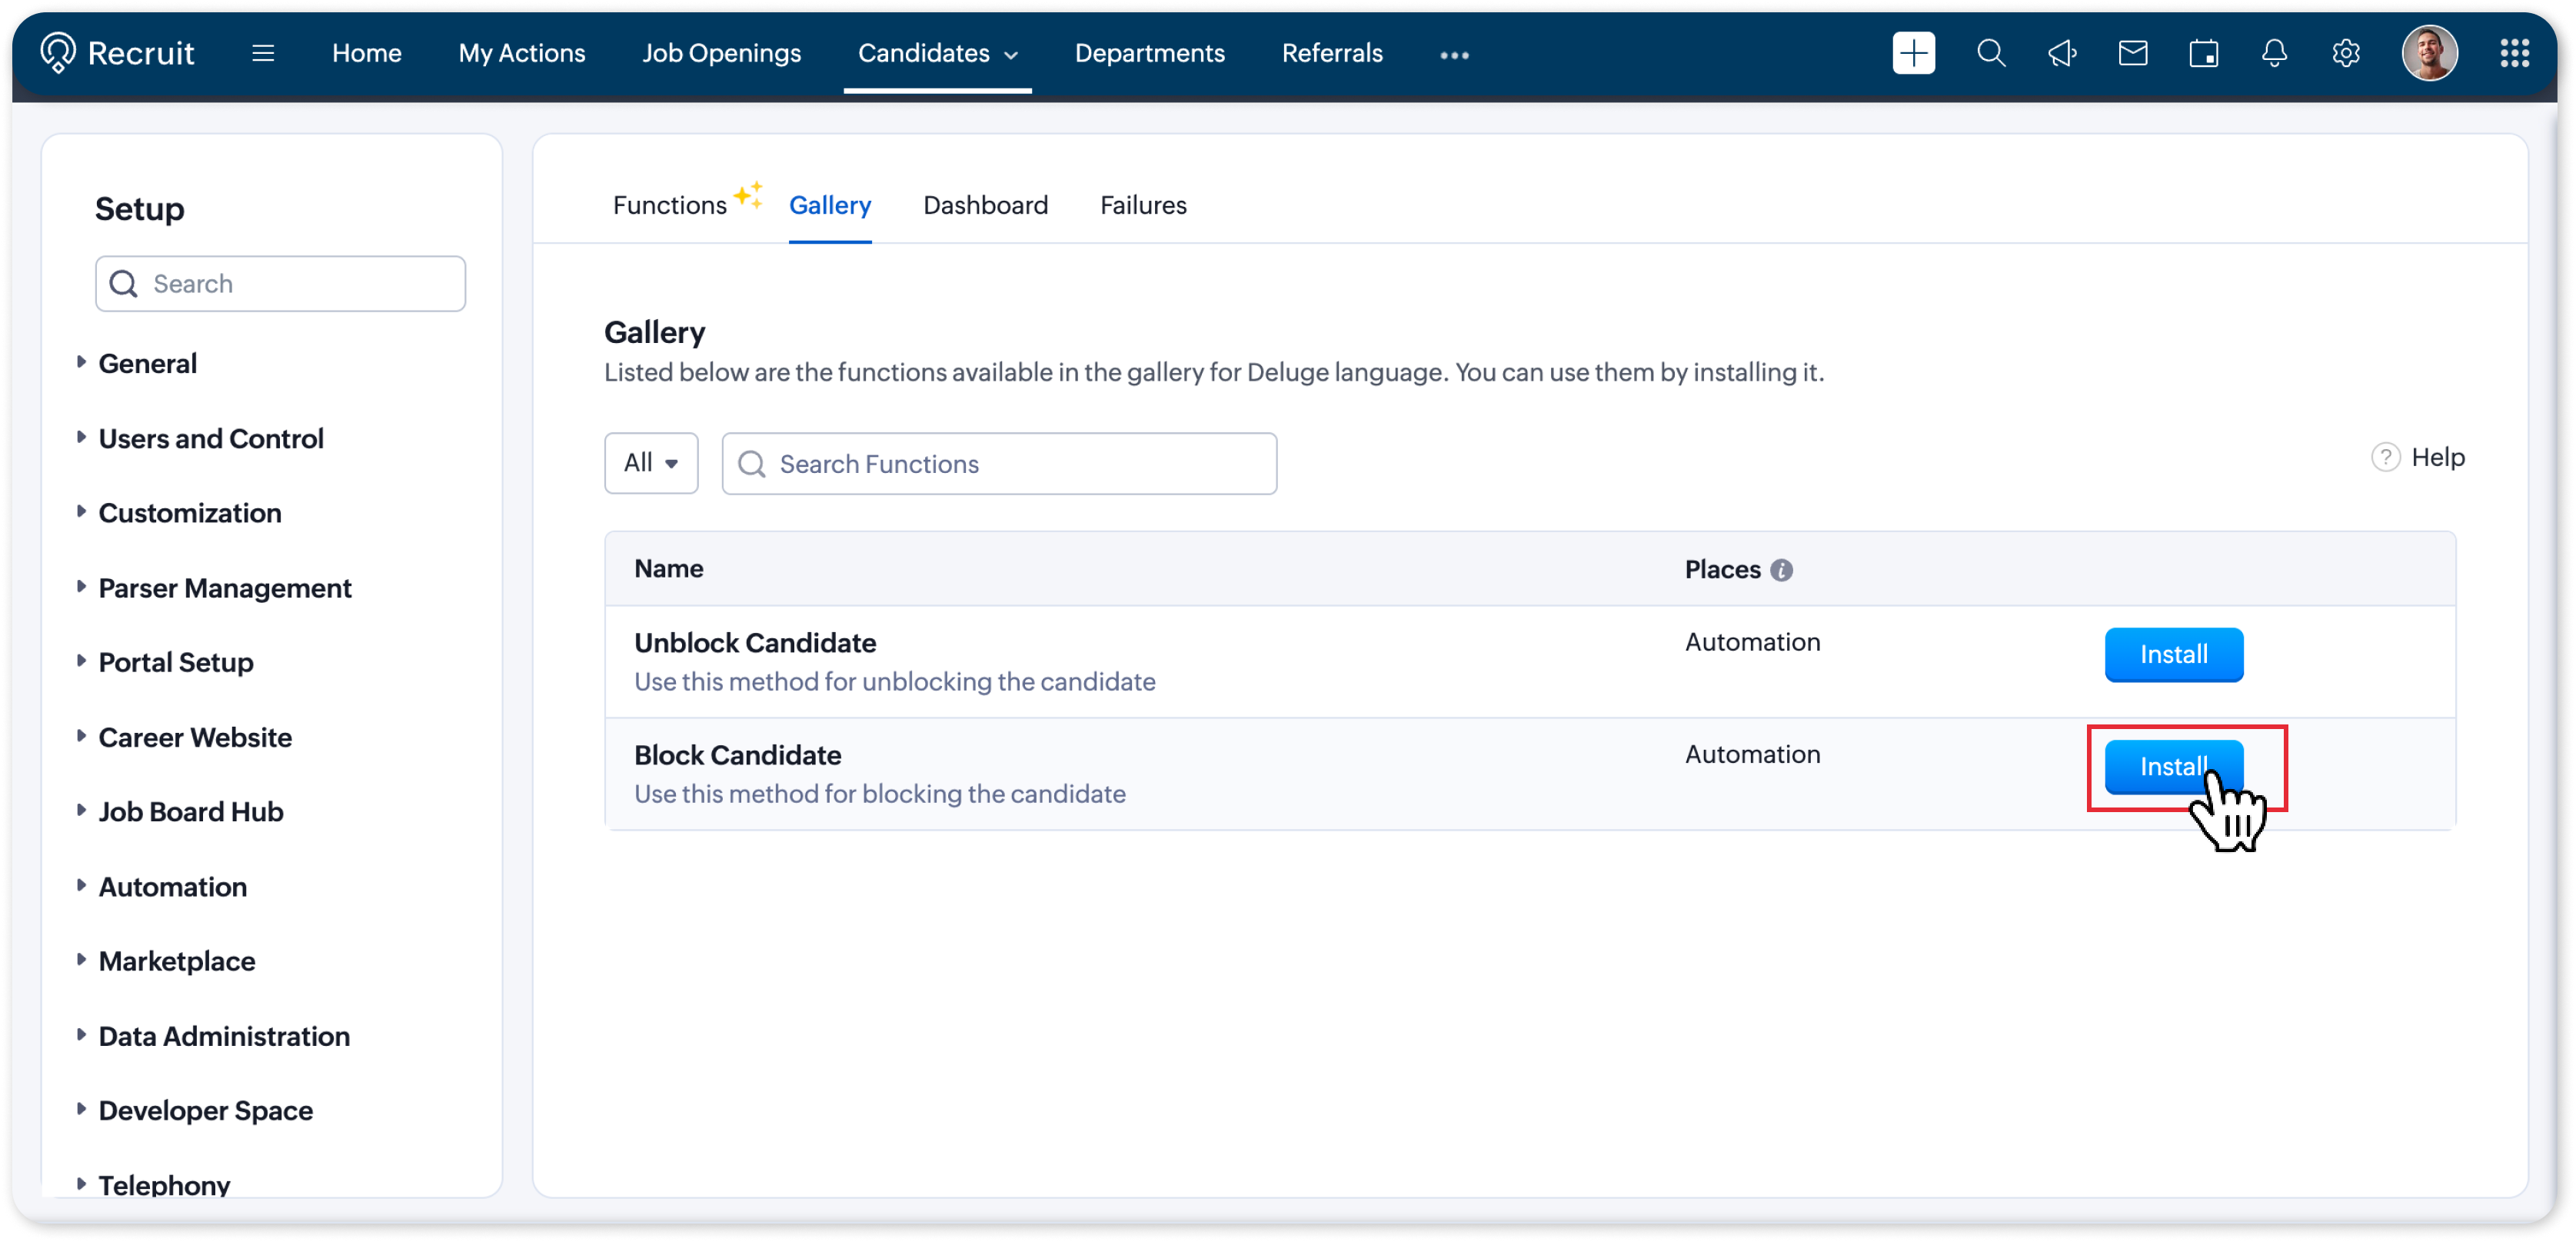Show notifications bell icon
Screen dimensions: 2576x1242
pos(2274,53)
